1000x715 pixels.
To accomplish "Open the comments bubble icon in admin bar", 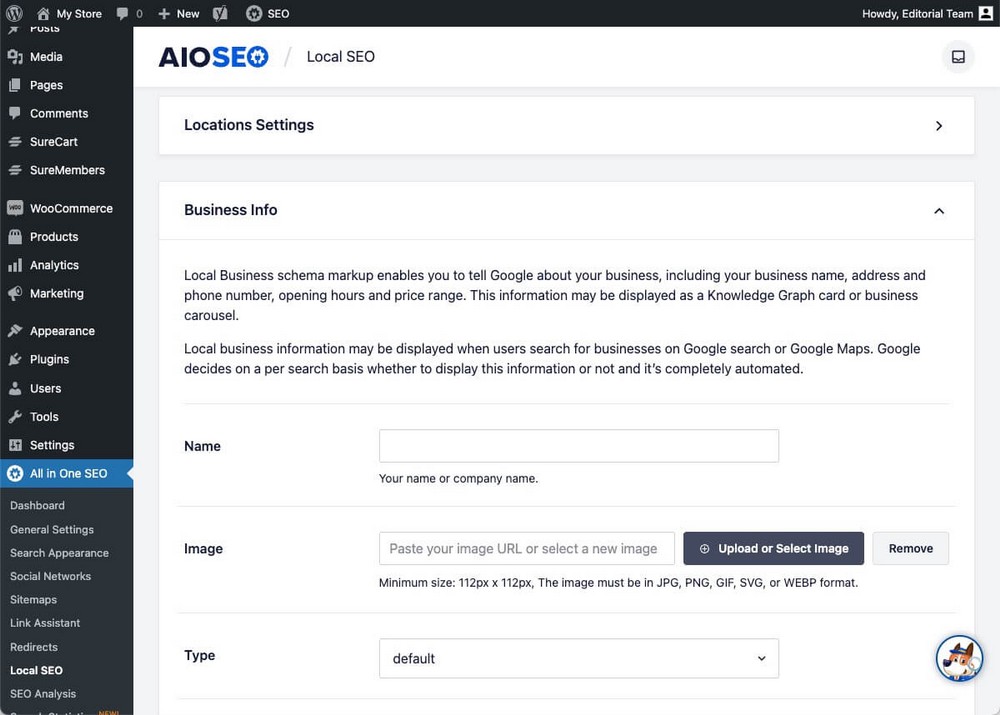I will [122, 14].
